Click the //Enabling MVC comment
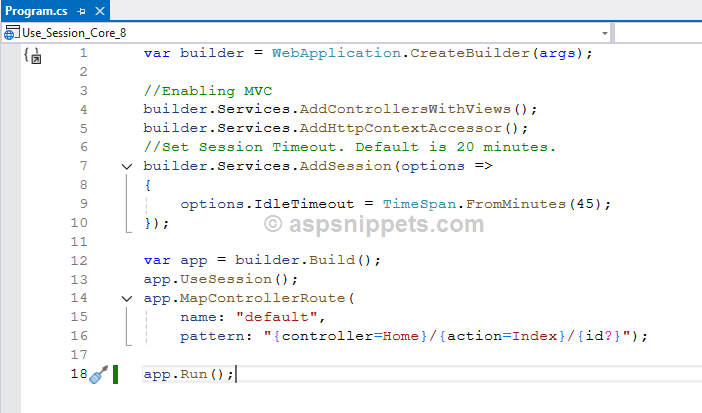Viewport: 702px width, 413px height. (x=208, y=91)
